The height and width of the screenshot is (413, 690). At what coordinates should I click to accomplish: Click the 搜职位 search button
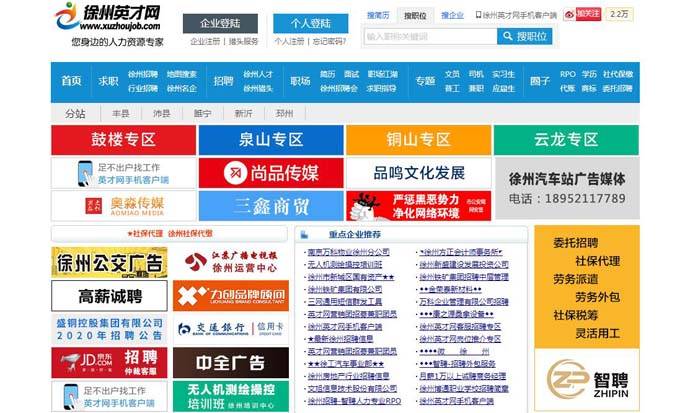pos(525,36)
